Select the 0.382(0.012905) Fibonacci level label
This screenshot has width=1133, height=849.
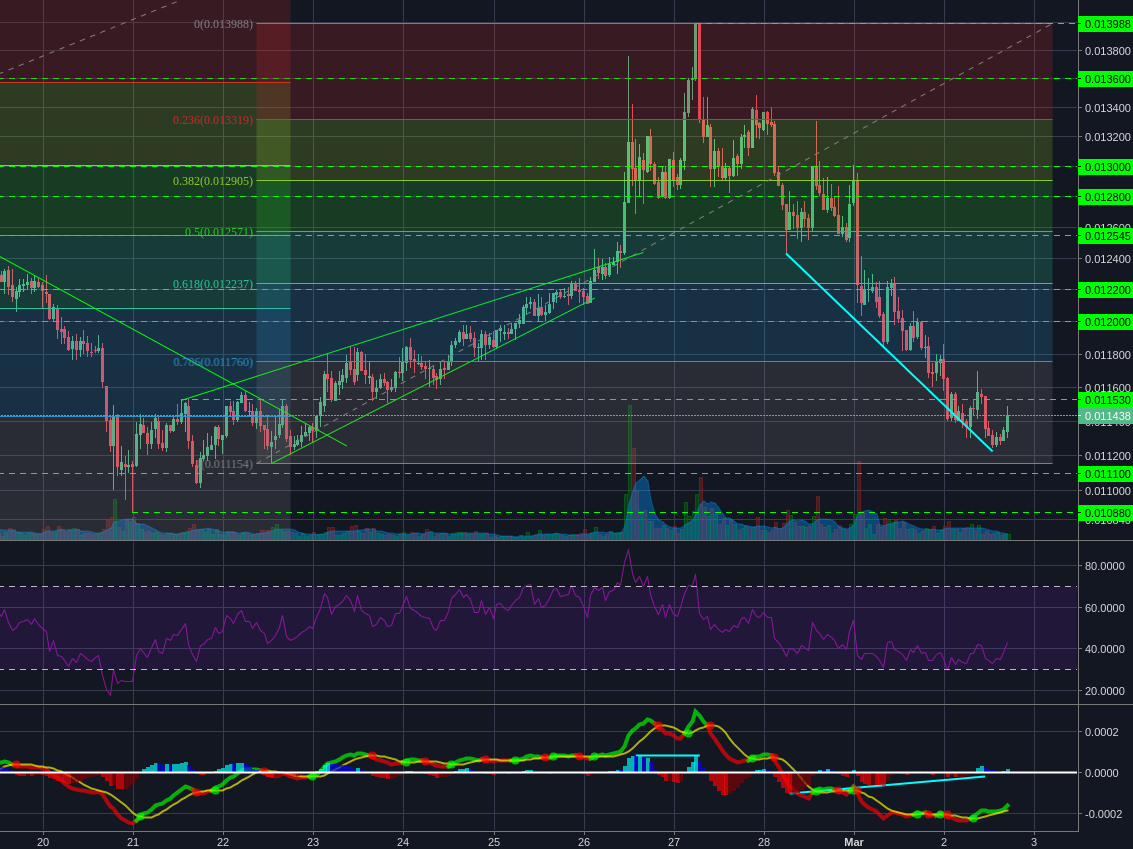[x=213, y=181]
